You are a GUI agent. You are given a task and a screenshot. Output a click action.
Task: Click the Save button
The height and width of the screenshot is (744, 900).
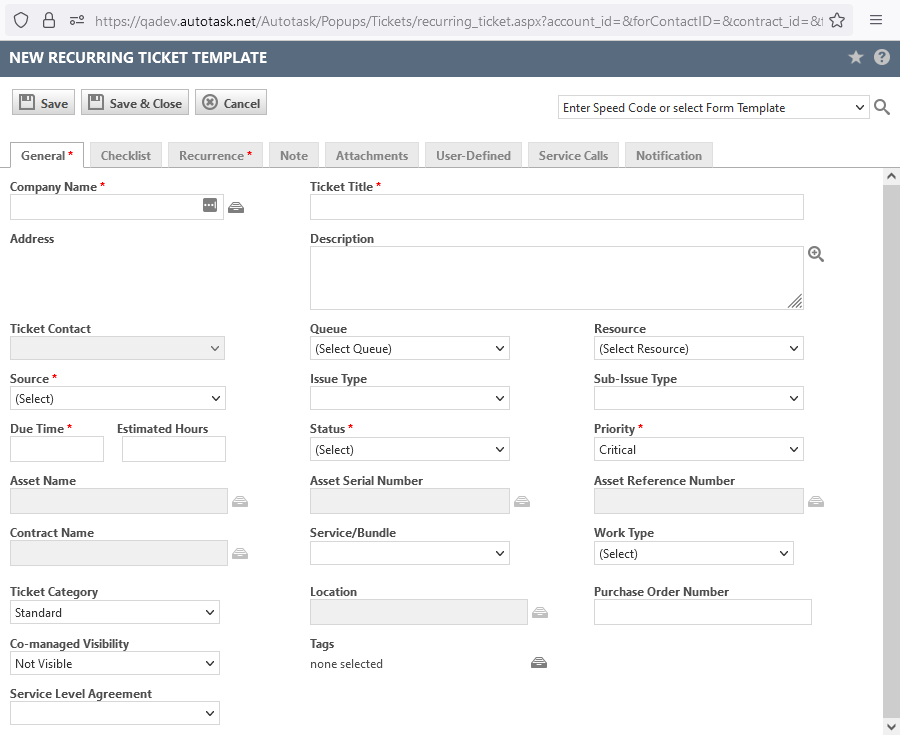point(44,103)
